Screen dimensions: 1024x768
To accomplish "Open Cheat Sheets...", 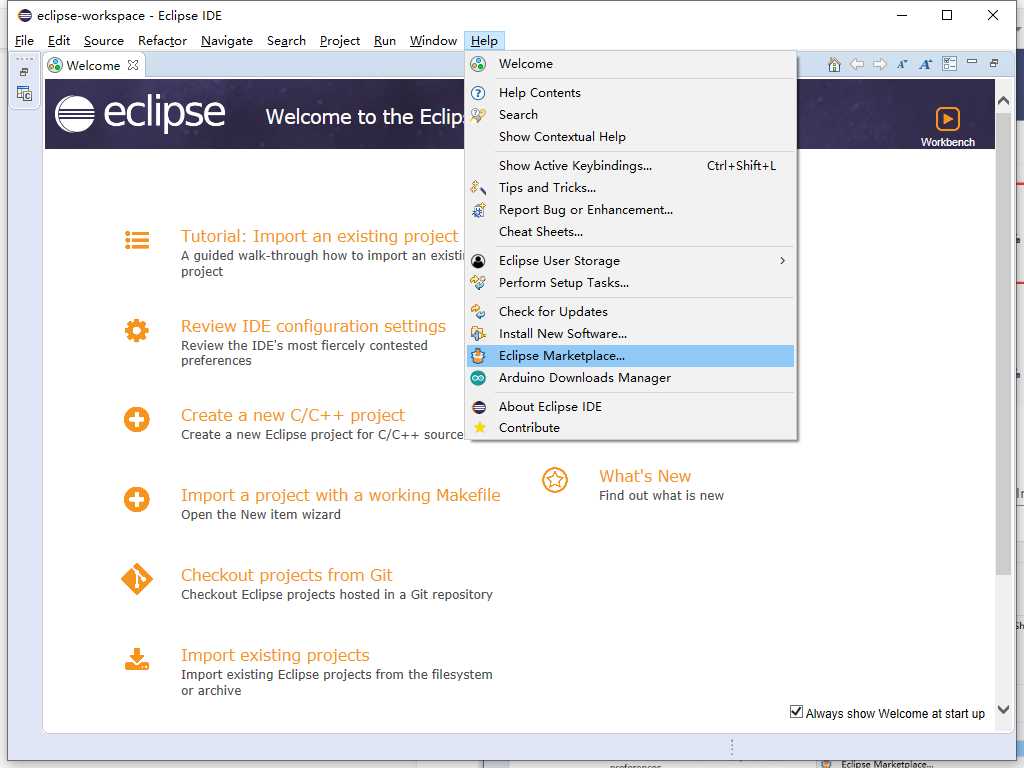I will click(631, 232).
